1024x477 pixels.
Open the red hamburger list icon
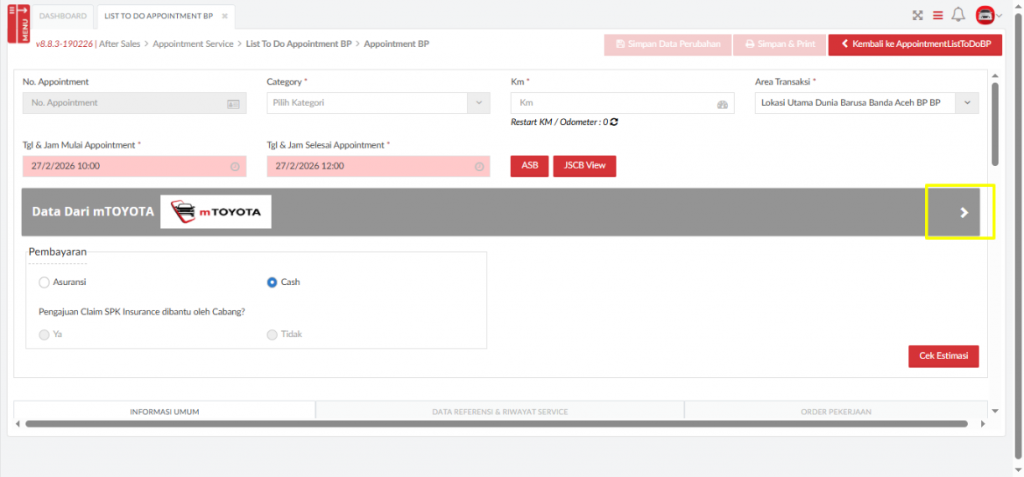(938, 15)
